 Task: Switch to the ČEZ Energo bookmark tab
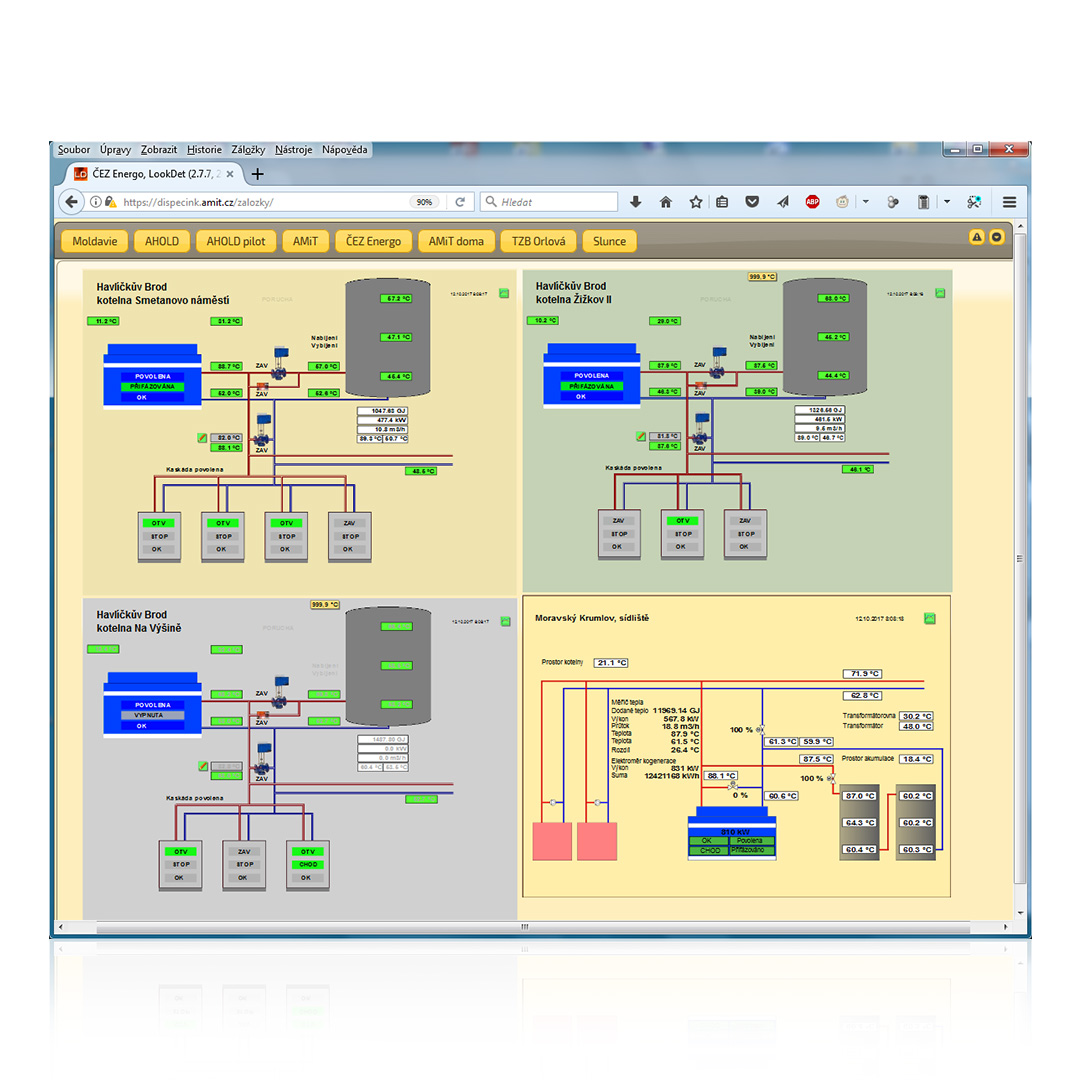[x=373, y=241]
